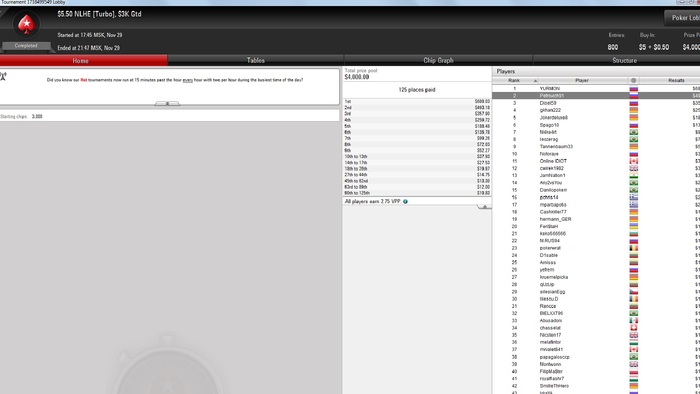700x394 pixels.
Task: Click the flag beside Danilopokerr
Action: click(633, 190)
